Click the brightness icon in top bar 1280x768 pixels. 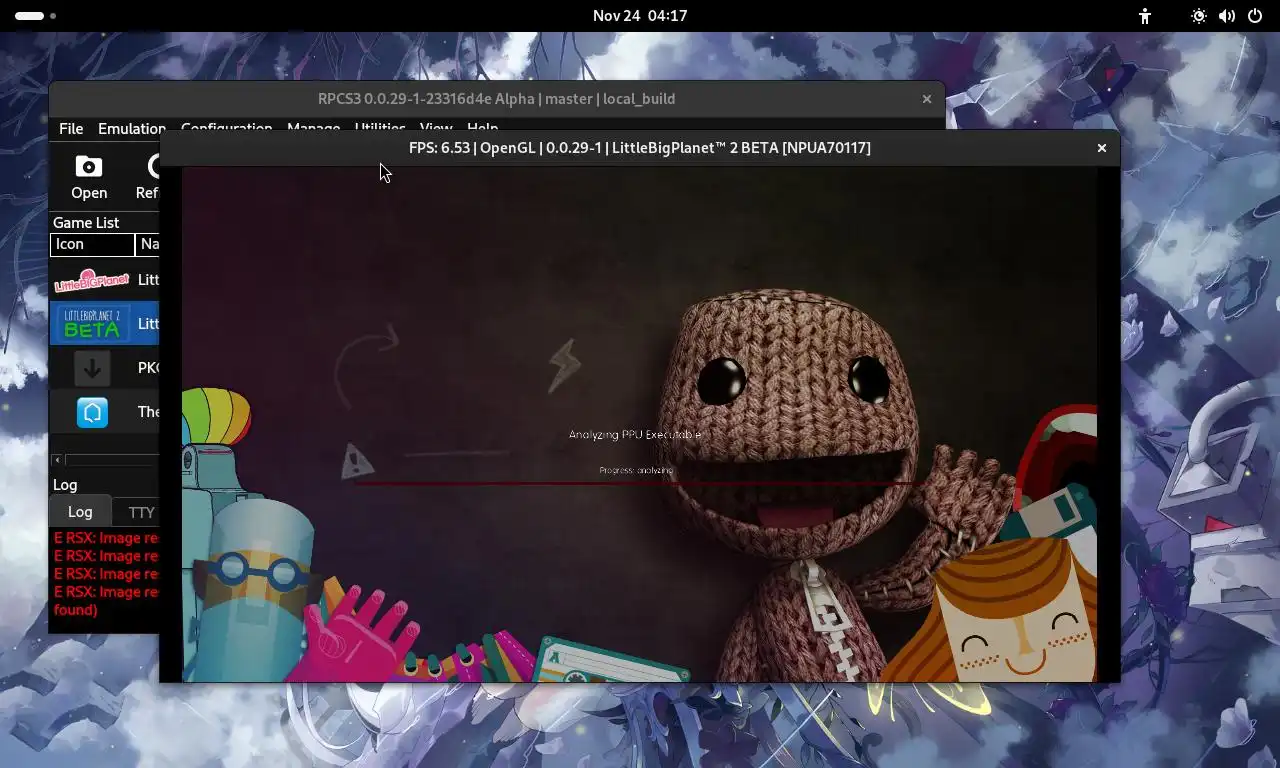[1199, 16]
